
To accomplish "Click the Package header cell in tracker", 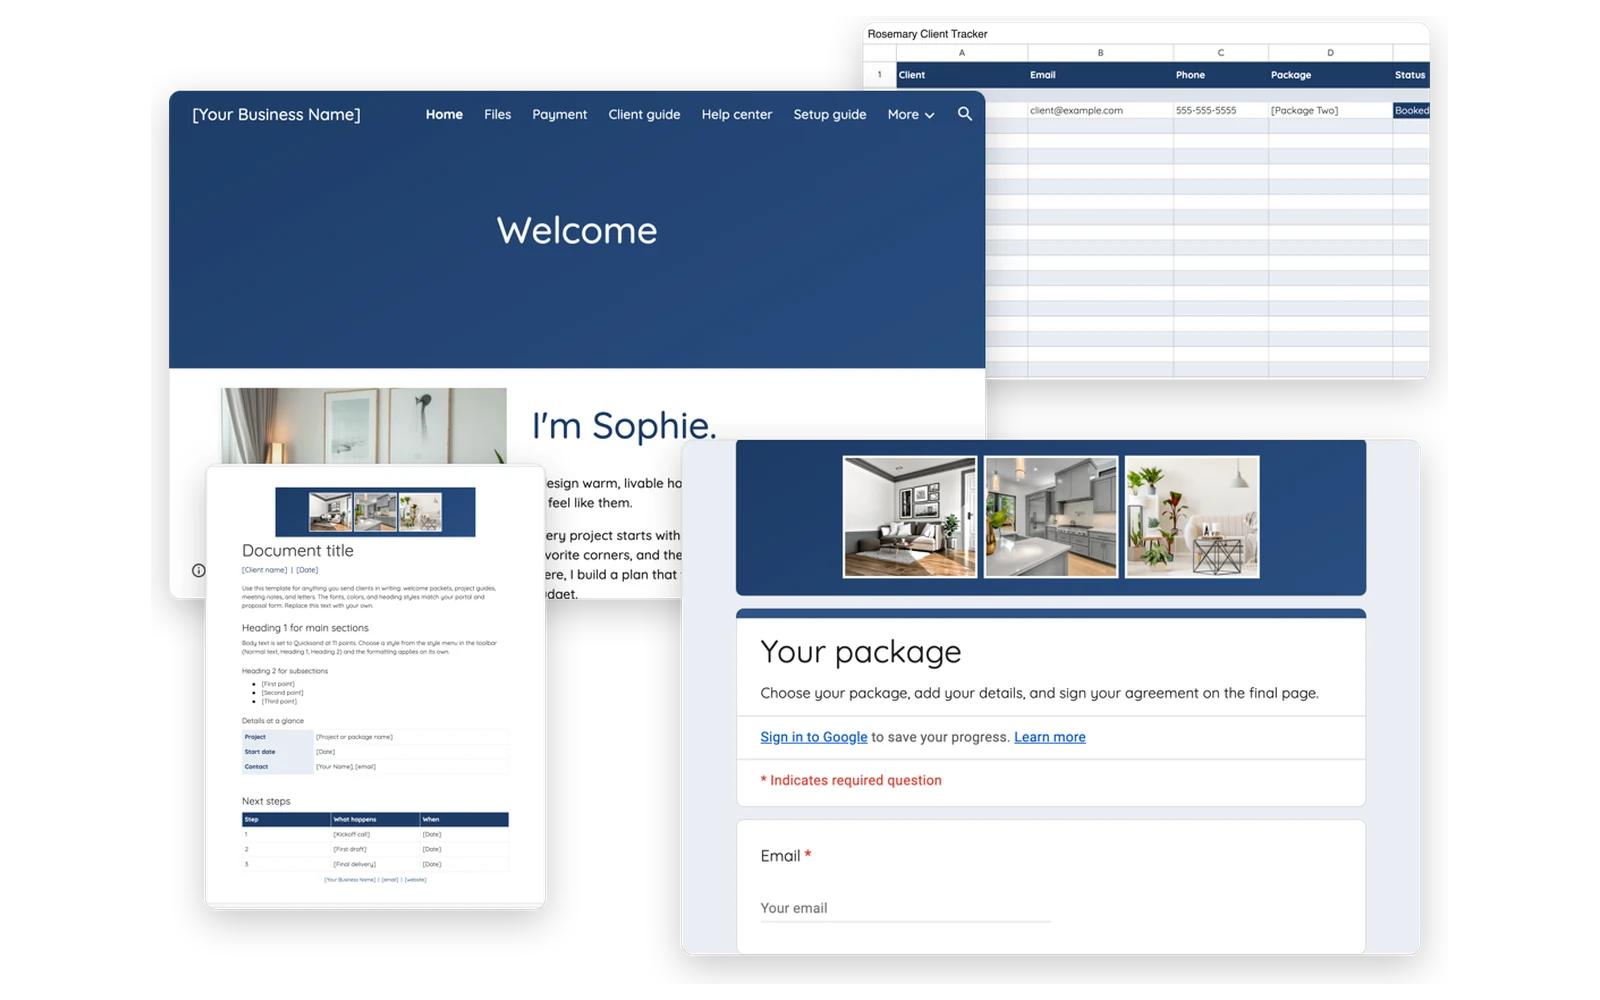I will tap(1330, 75).
